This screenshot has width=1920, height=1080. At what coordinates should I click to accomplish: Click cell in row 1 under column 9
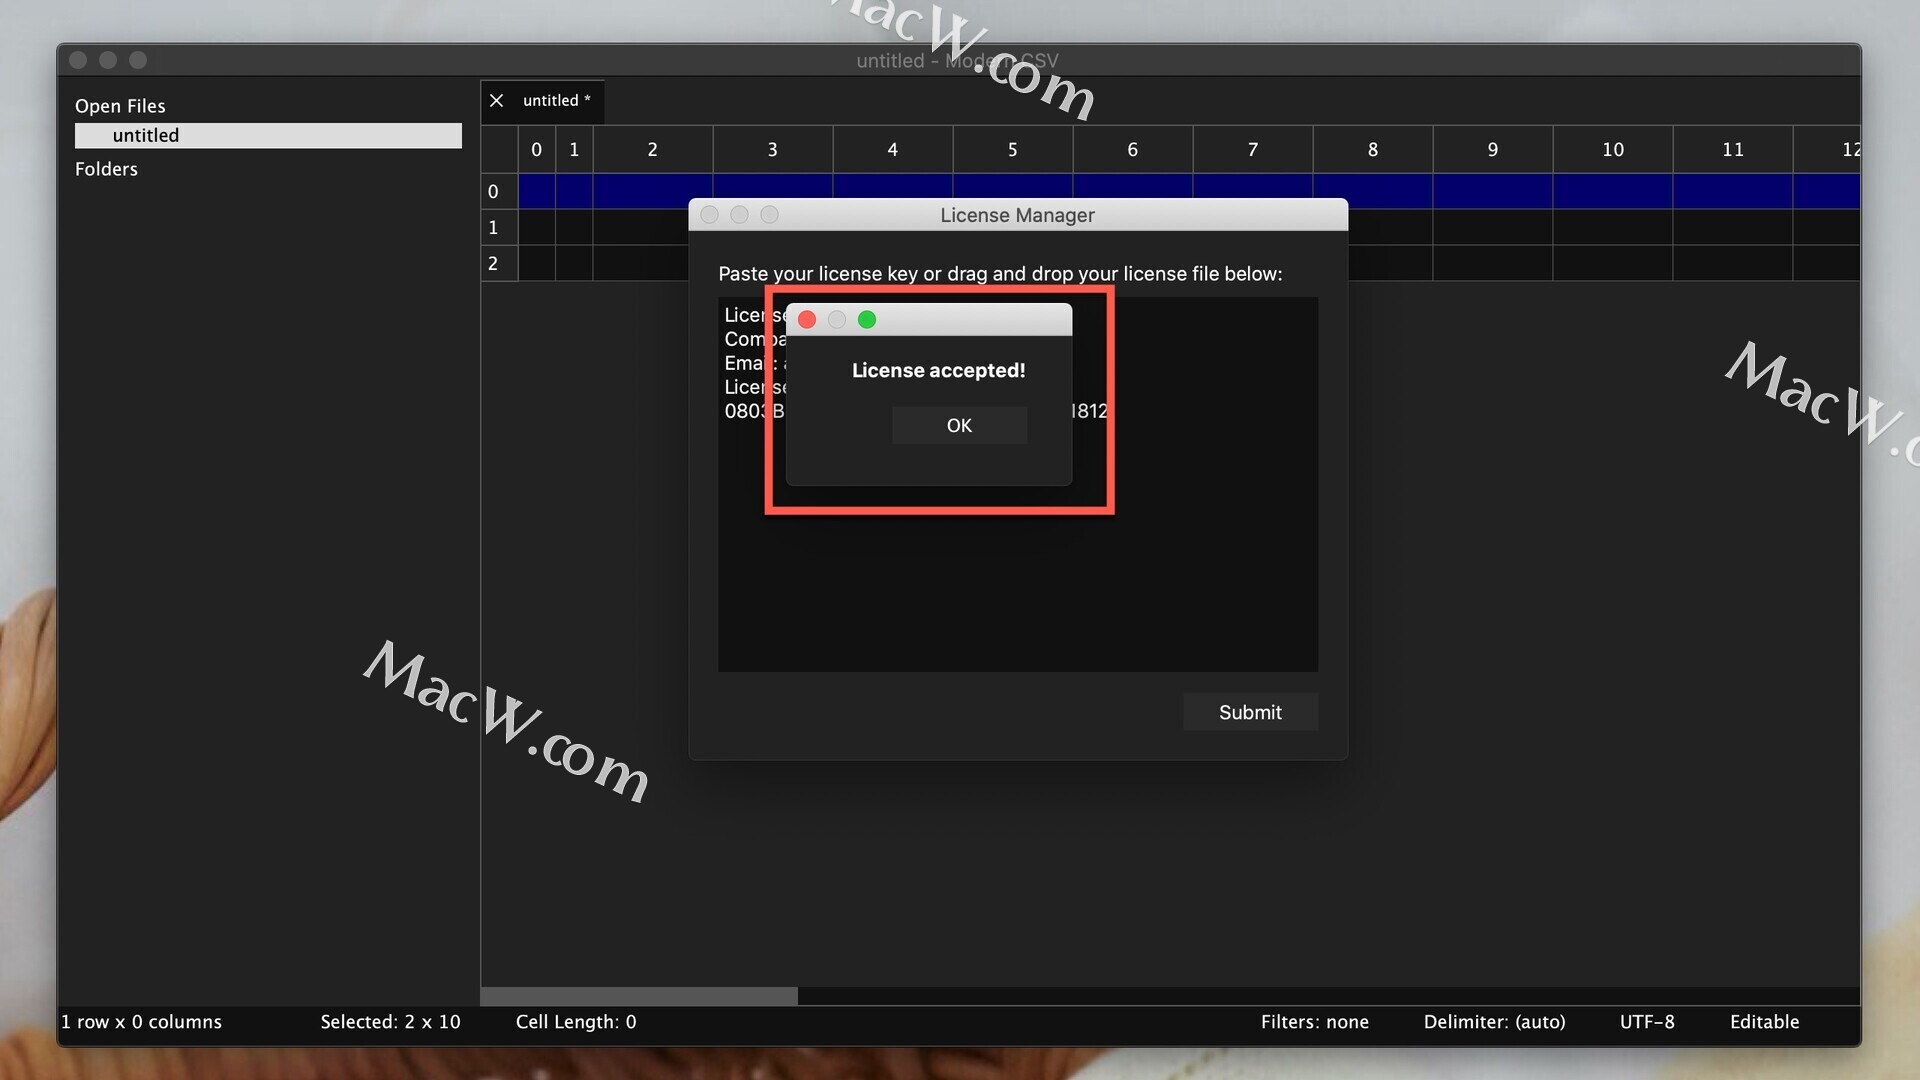click(x=1493, y=227)
